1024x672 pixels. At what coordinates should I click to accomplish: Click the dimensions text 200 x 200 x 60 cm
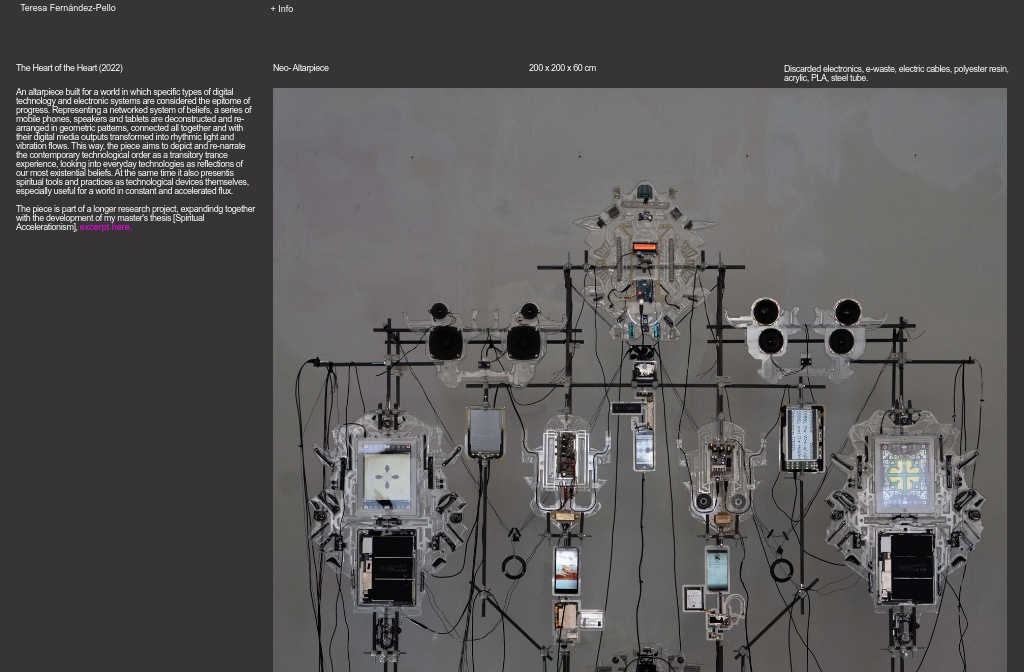pyautogui.click(x=562, y=68)
